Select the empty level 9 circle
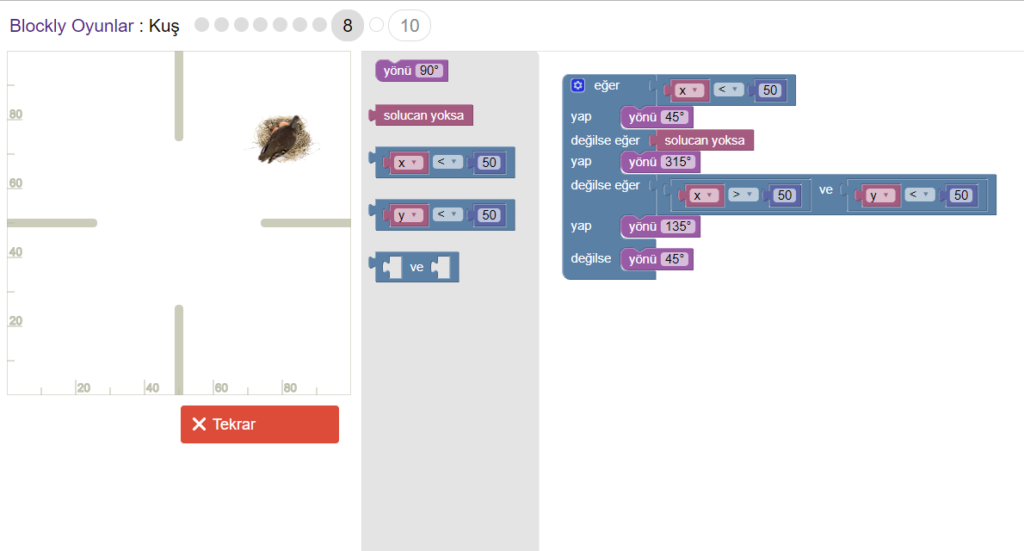Image resolution: width=1024 pixels, height=551 pixels. point(376,25)
